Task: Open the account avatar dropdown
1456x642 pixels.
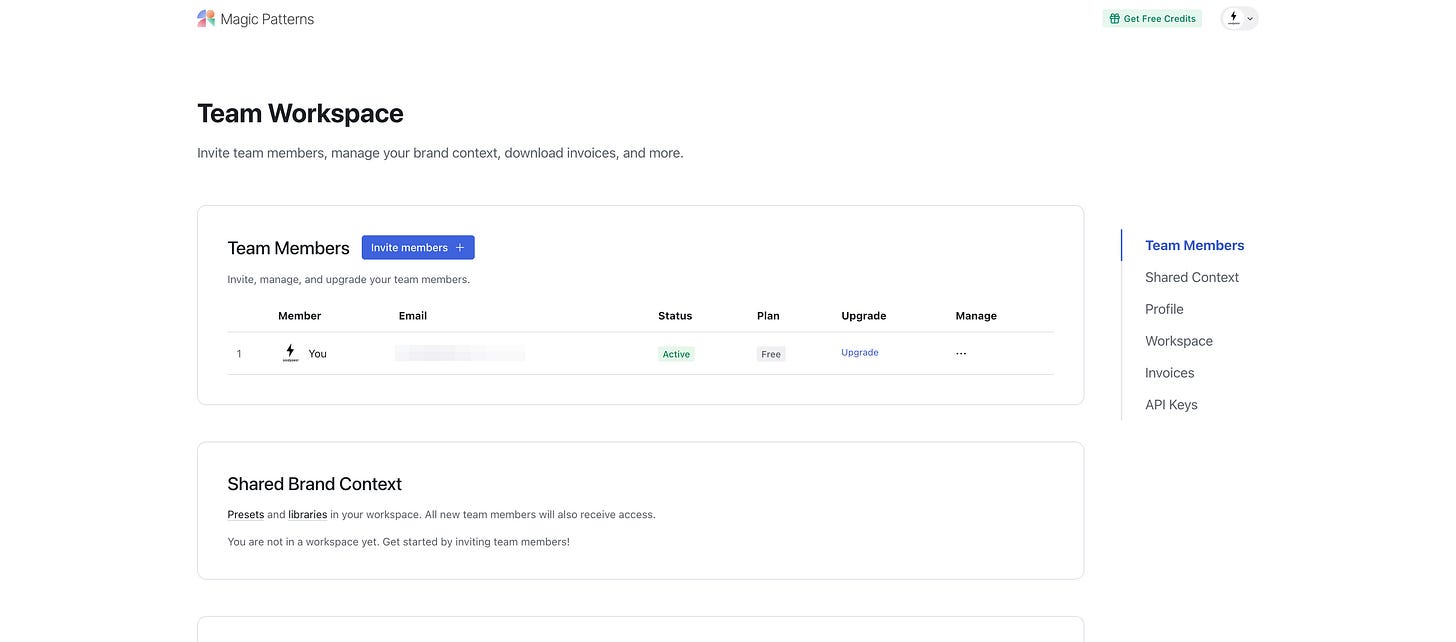Action: point(1240,18)
